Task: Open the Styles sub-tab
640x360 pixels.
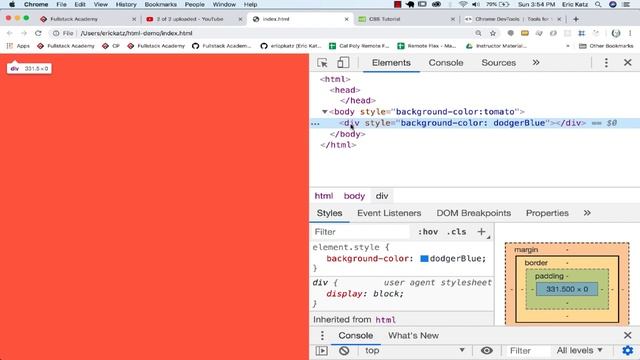Action: [x=329, y=213]
